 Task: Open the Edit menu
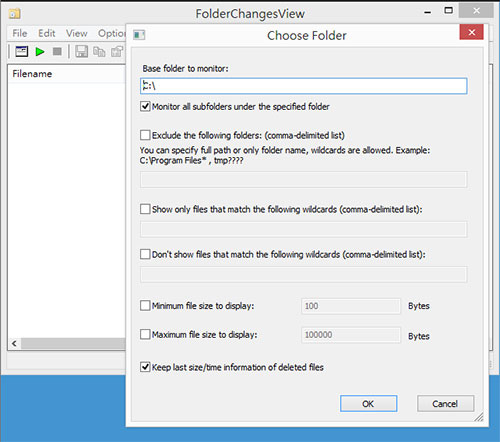click(x=46, y=33)
